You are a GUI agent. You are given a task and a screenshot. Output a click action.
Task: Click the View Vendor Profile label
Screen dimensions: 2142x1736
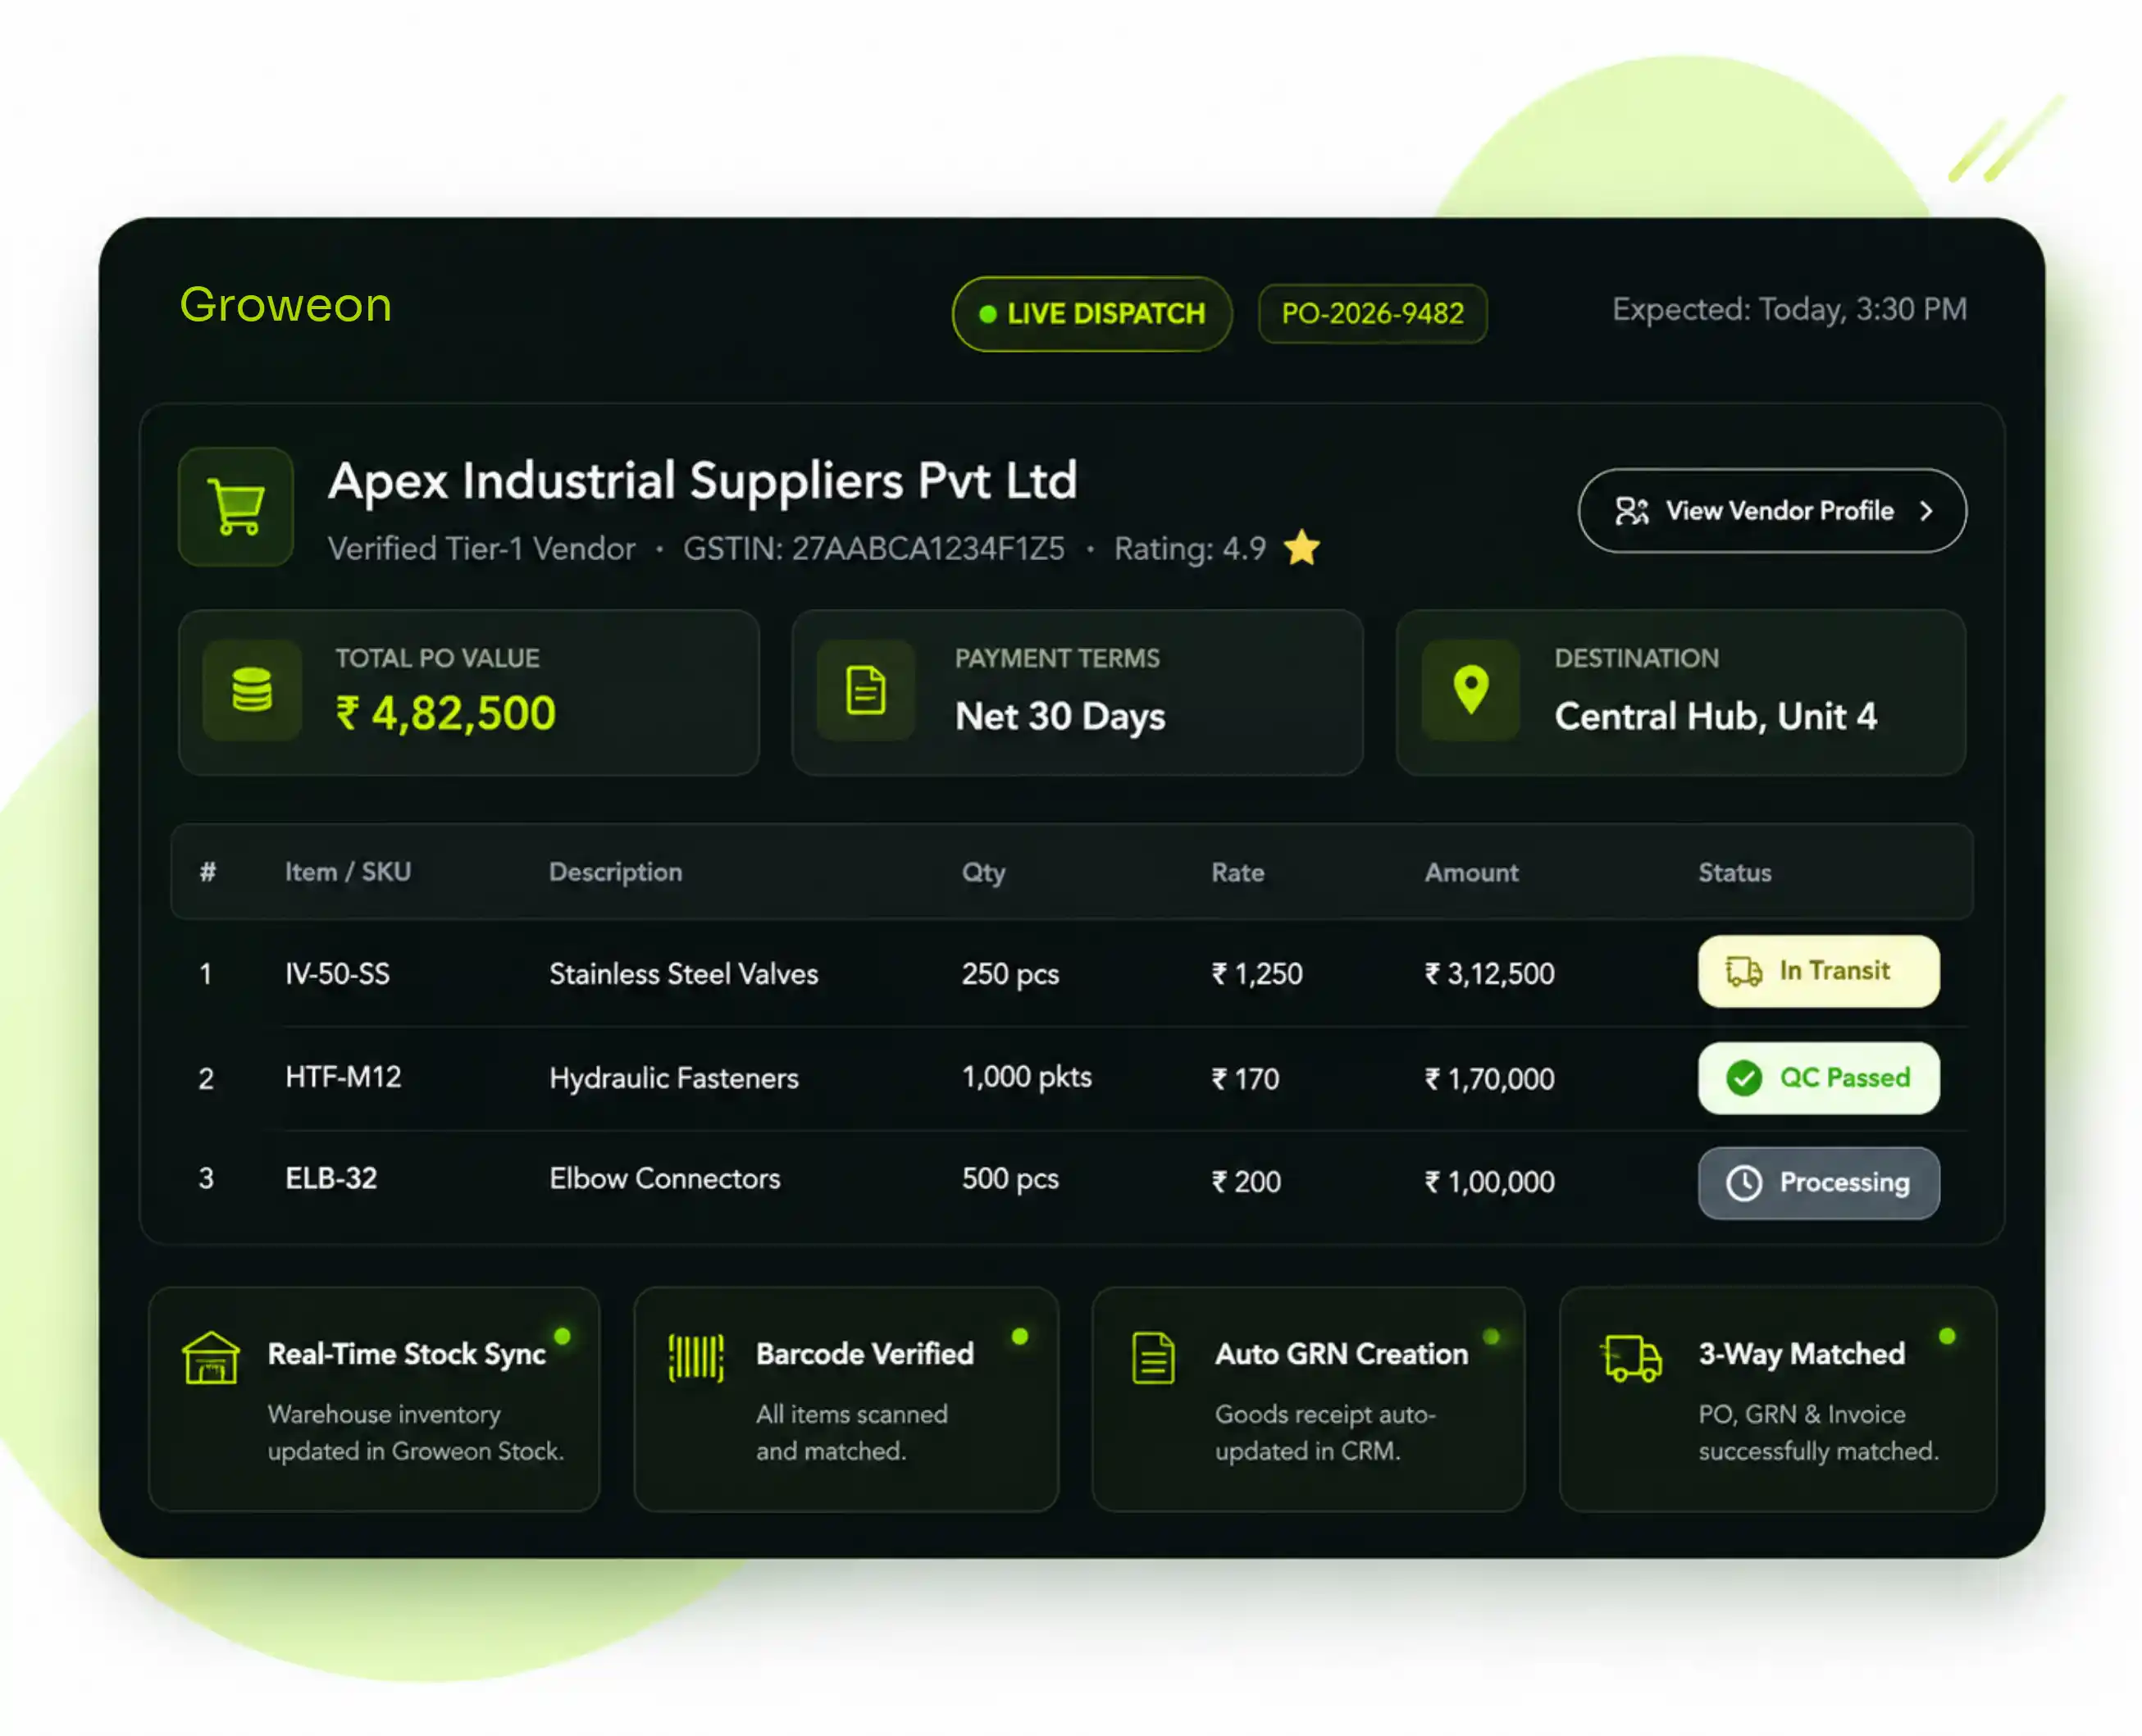[x=1780, y=511]
